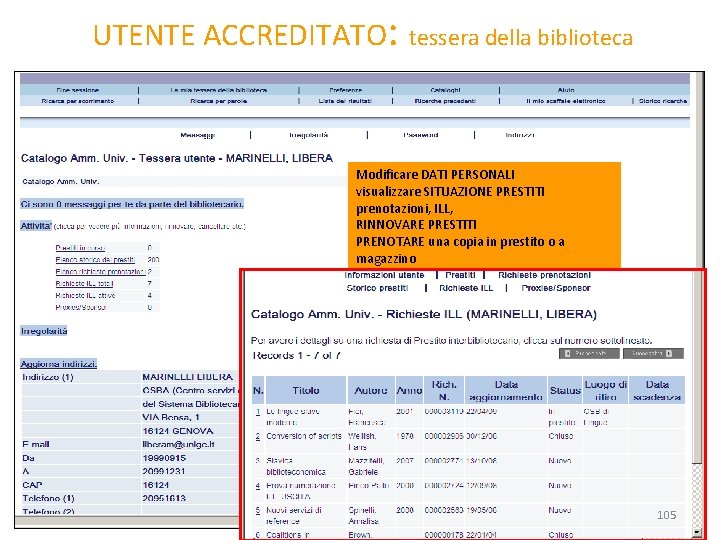Click the Data aggiornamento column header

(x=506, y=390)
